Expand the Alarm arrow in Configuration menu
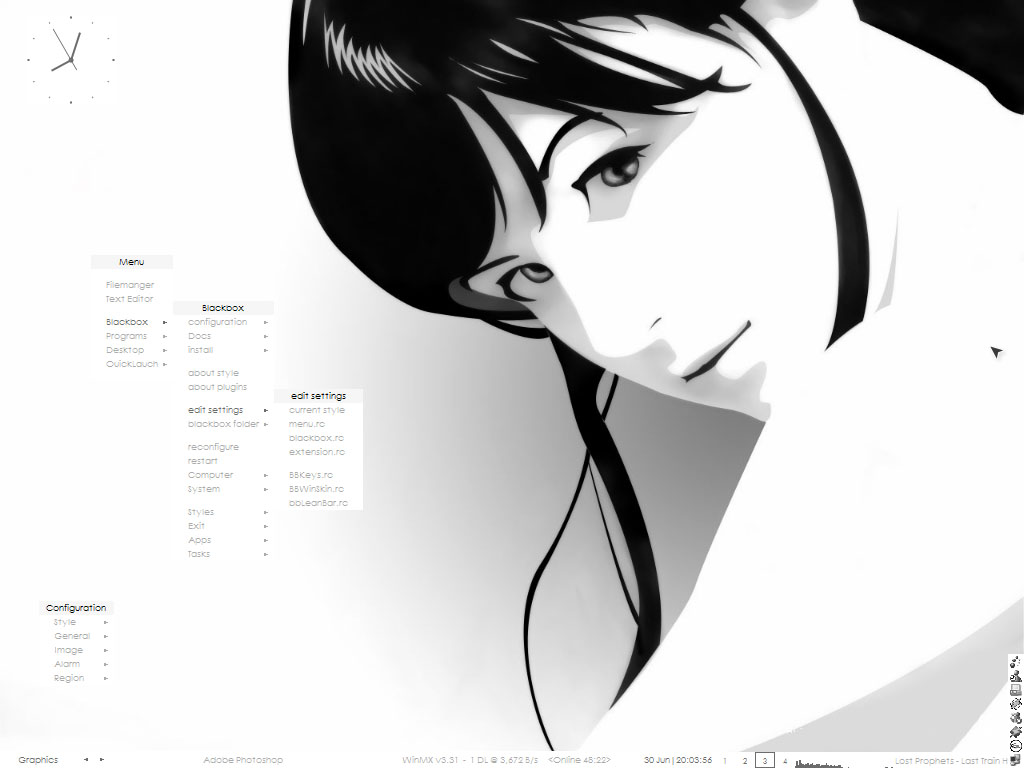This screenshot has height=768, width=1024. [x=106, y=664]
